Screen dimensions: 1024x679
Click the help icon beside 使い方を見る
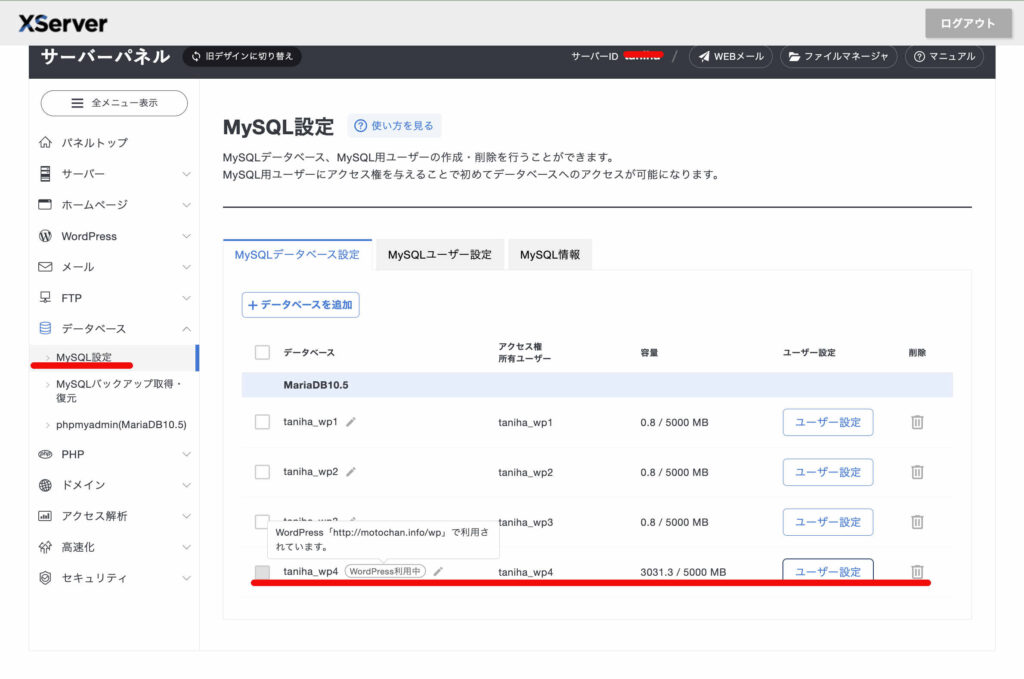360,126
